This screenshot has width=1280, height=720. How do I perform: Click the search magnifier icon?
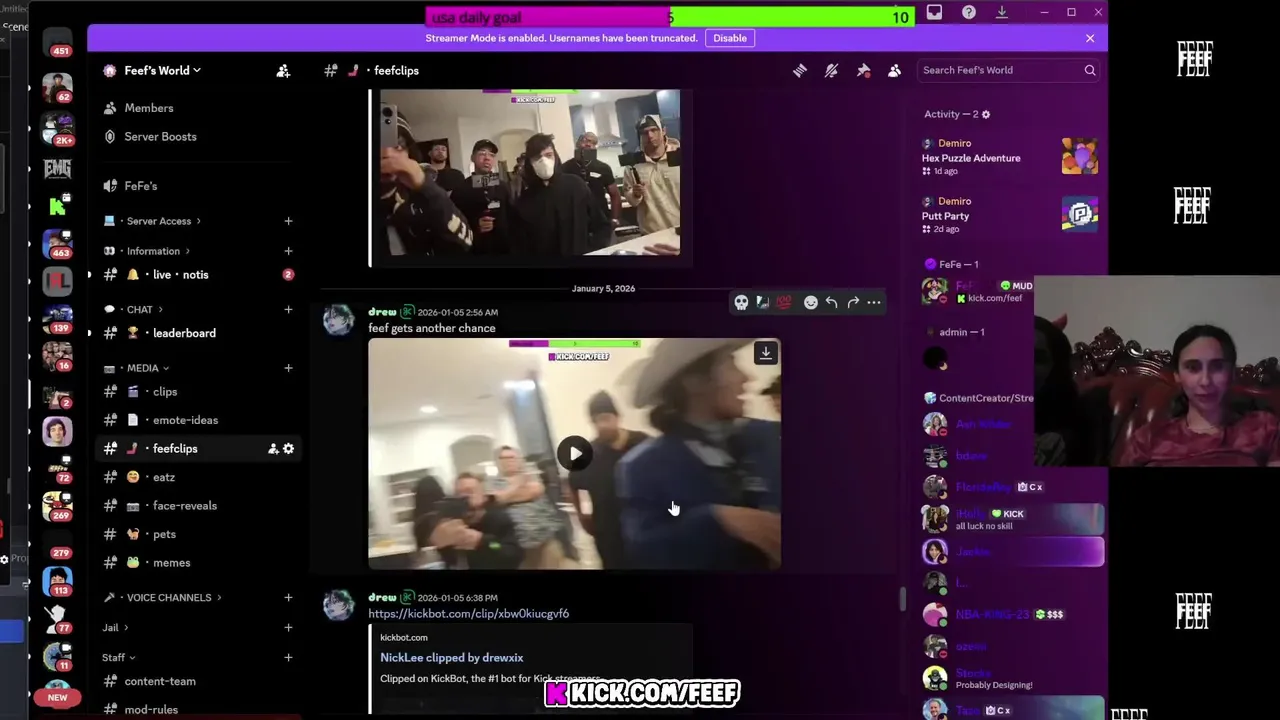(1090, 70)
